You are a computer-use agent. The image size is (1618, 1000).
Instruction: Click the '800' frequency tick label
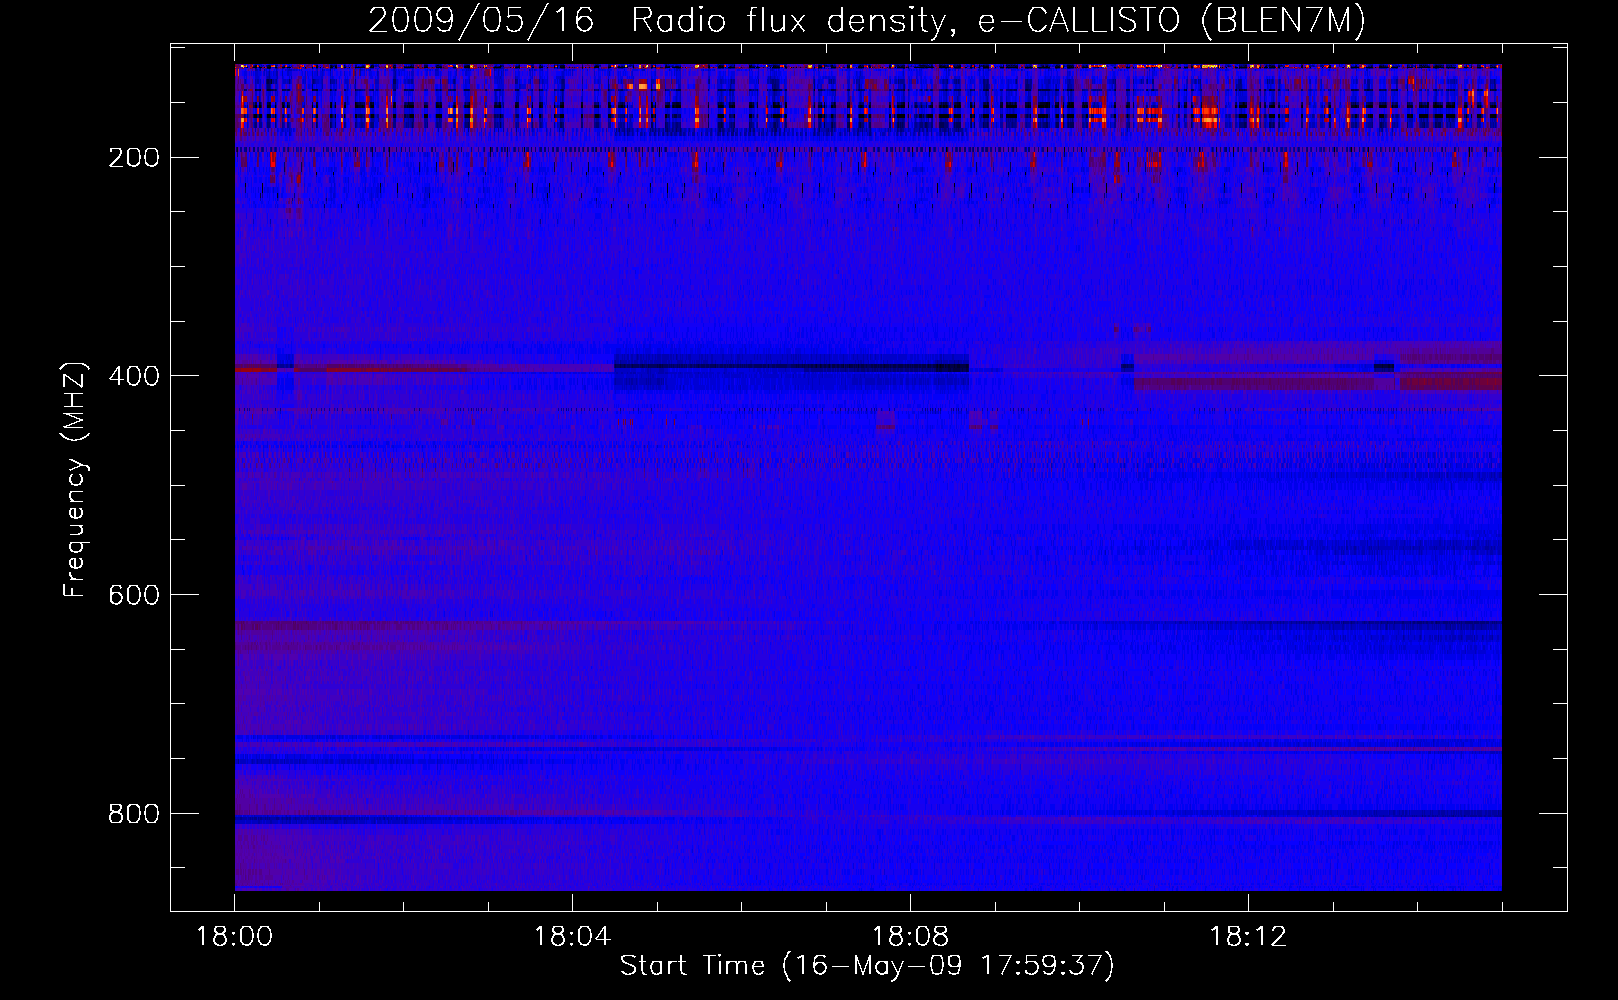click(134, 814)
